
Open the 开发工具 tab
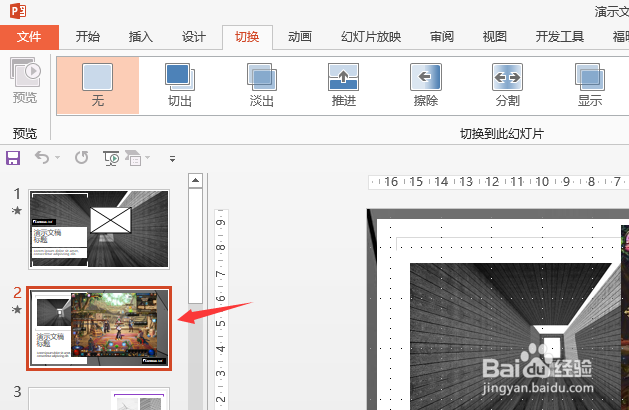560,37
